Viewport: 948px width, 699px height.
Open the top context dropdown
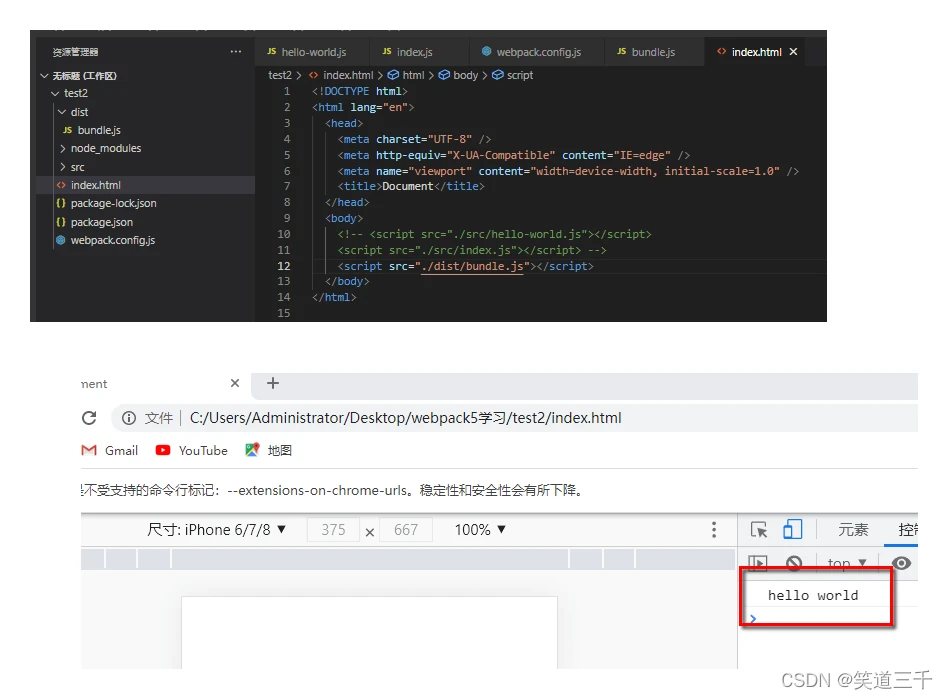click(x=846, y=563)
